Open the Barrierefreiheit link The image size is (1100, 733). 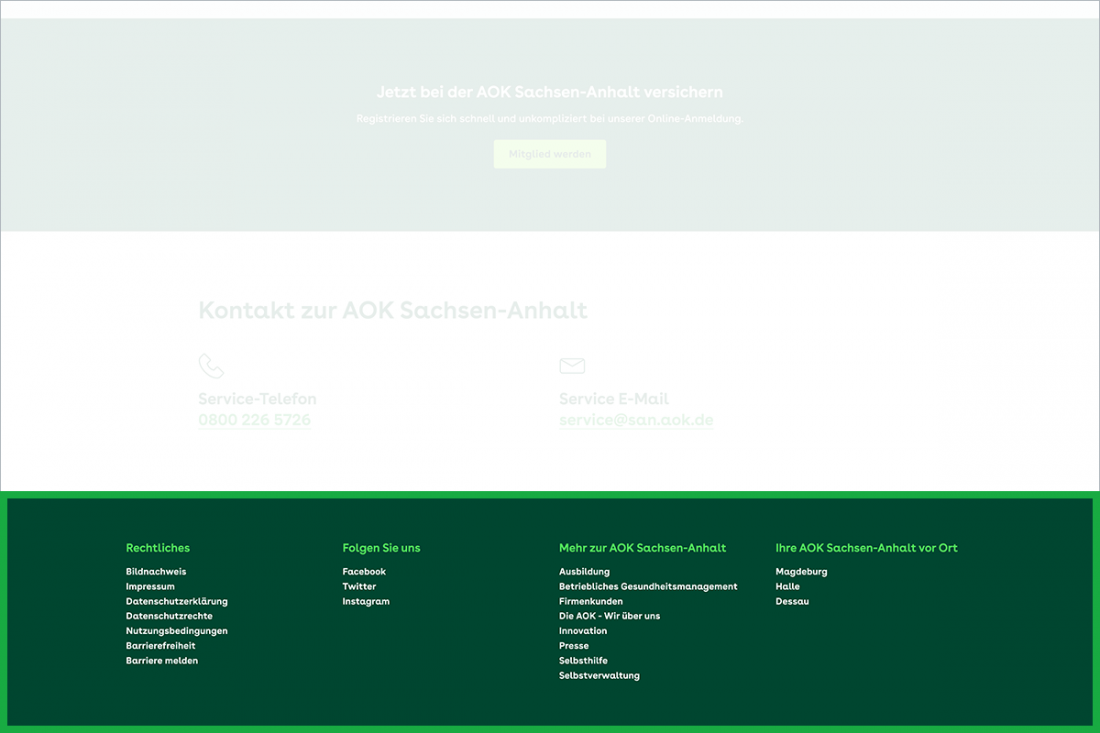click(161, 645)
